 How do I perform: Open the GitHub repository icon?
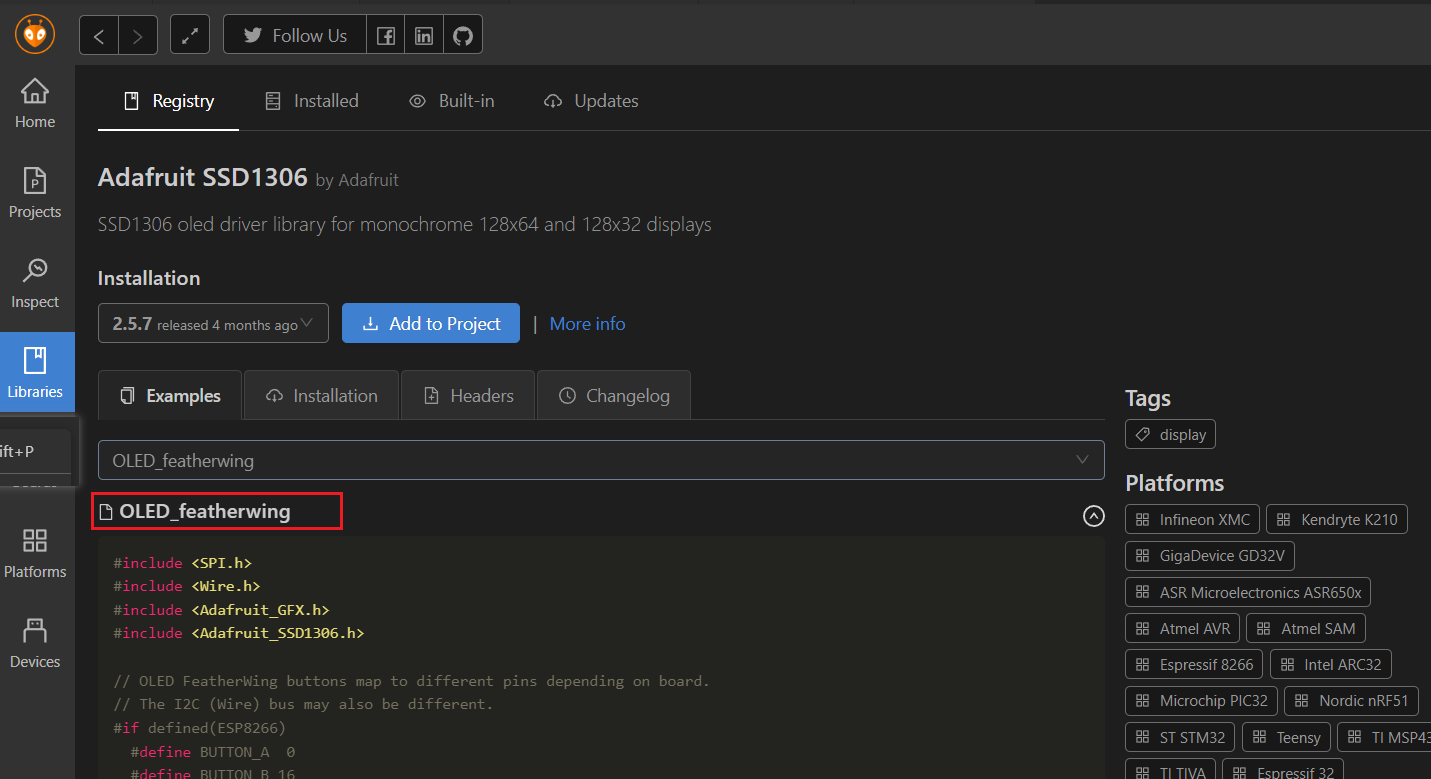coord(462,36)
